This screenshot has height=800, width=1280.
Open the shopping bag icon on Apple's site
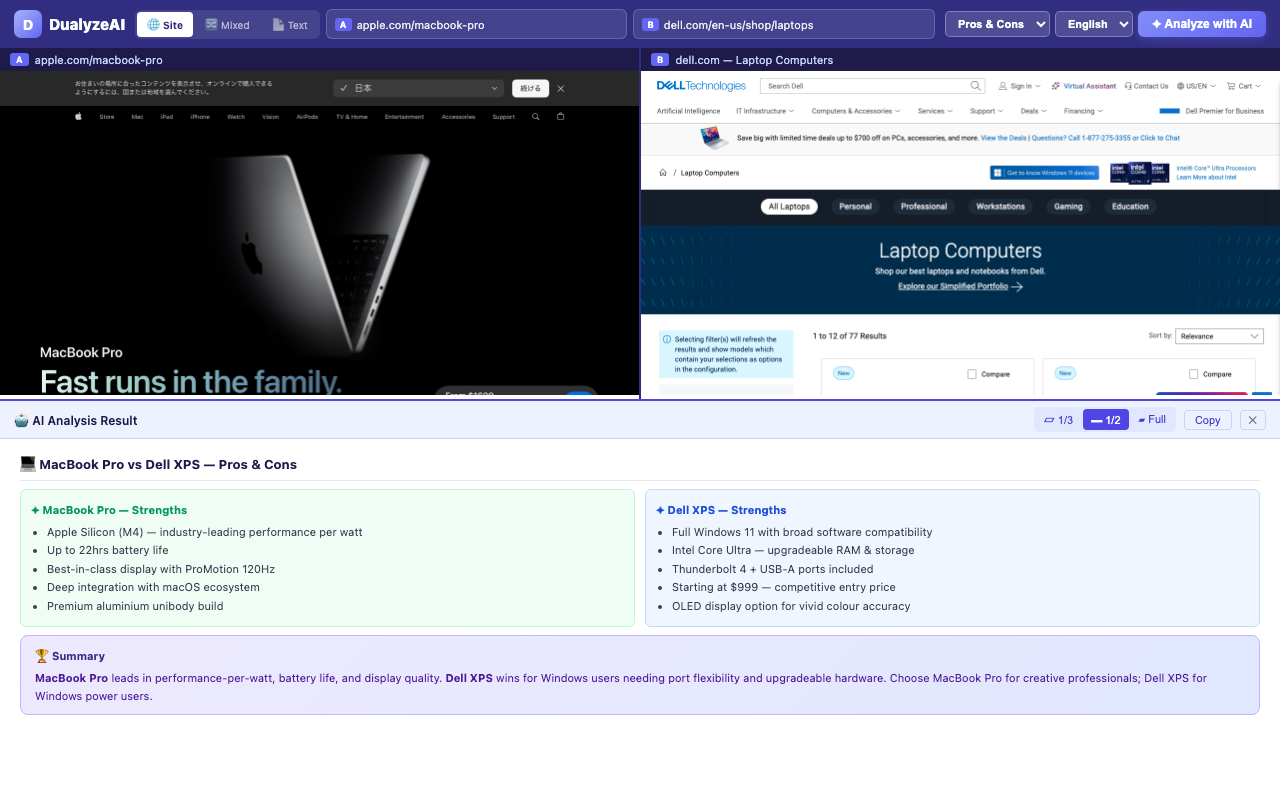(x=560, y=117)
